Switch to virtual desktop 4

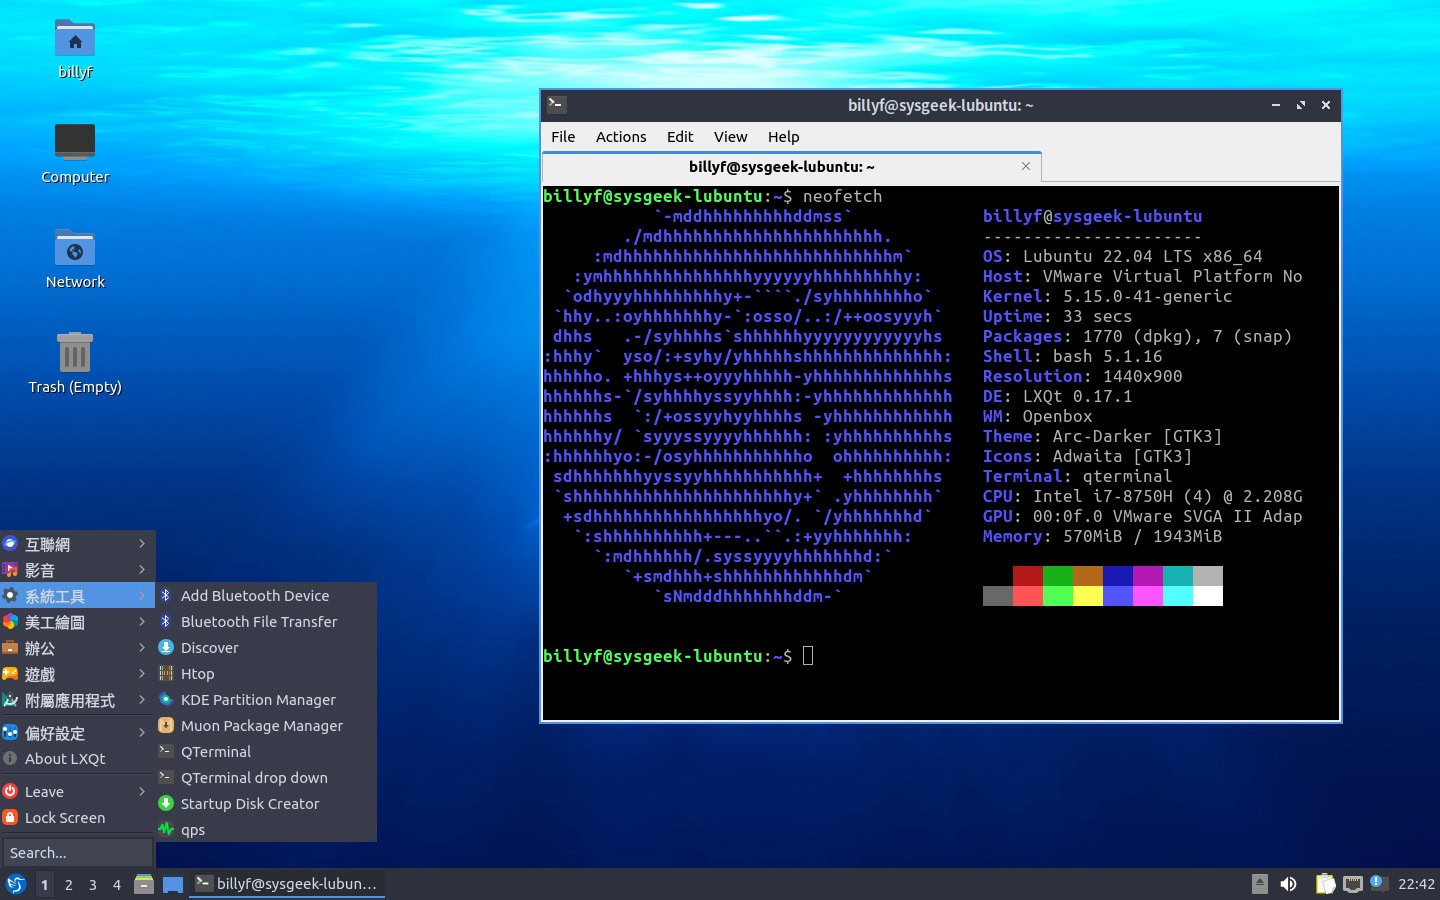[116, 884]
